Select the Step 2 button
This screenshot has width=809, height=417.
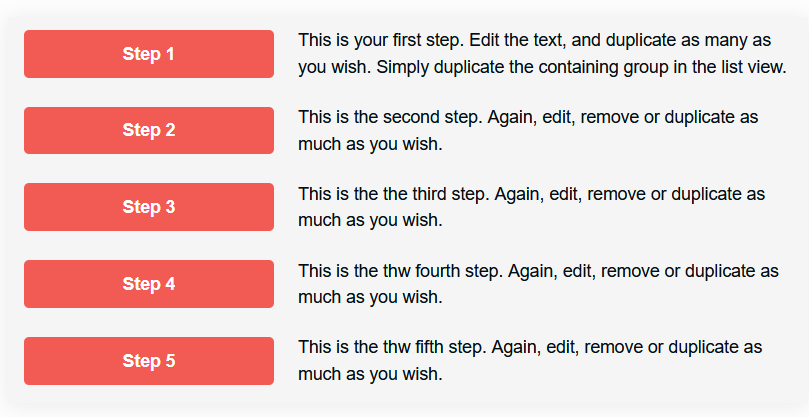tap(149, 130)
